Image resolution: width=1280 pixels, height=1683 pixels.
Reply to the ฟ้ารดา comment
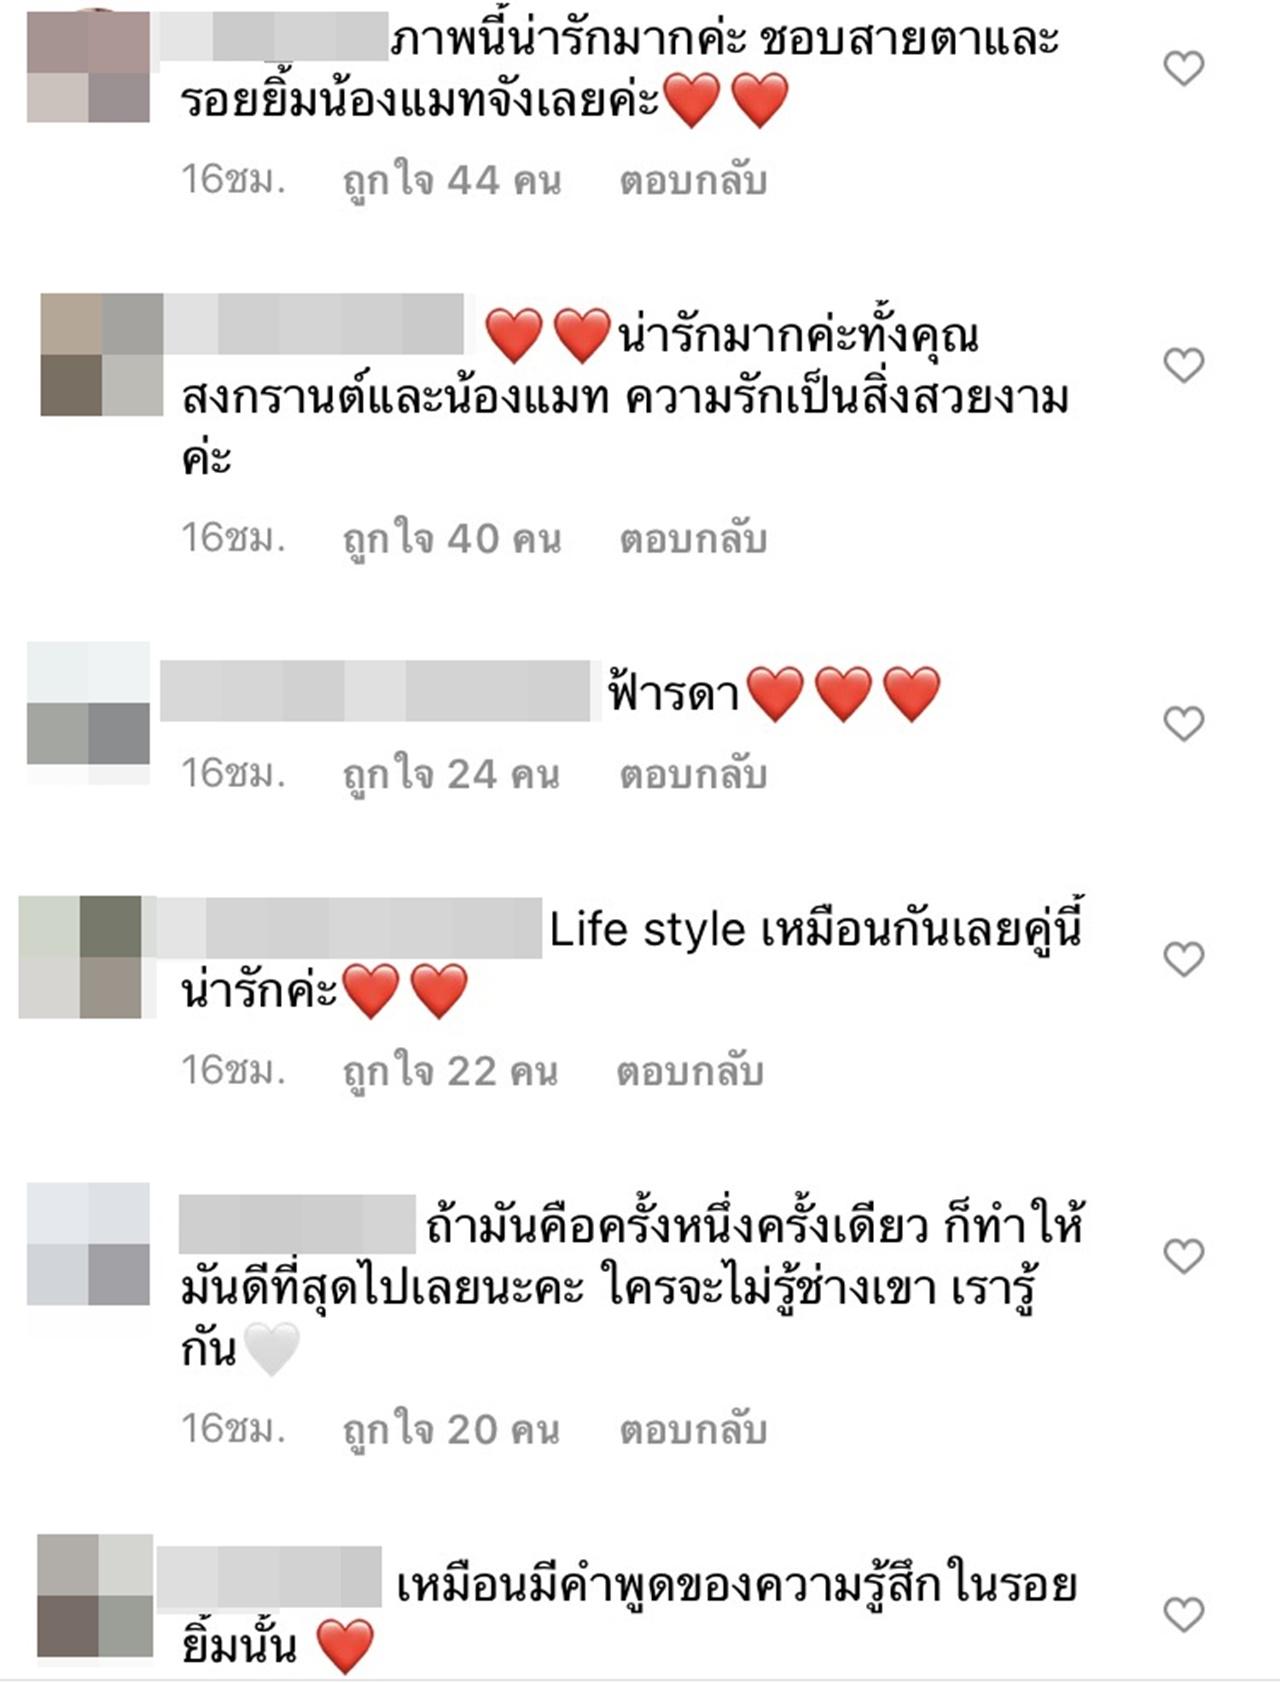pyautogui.click(x=693, y=775)
